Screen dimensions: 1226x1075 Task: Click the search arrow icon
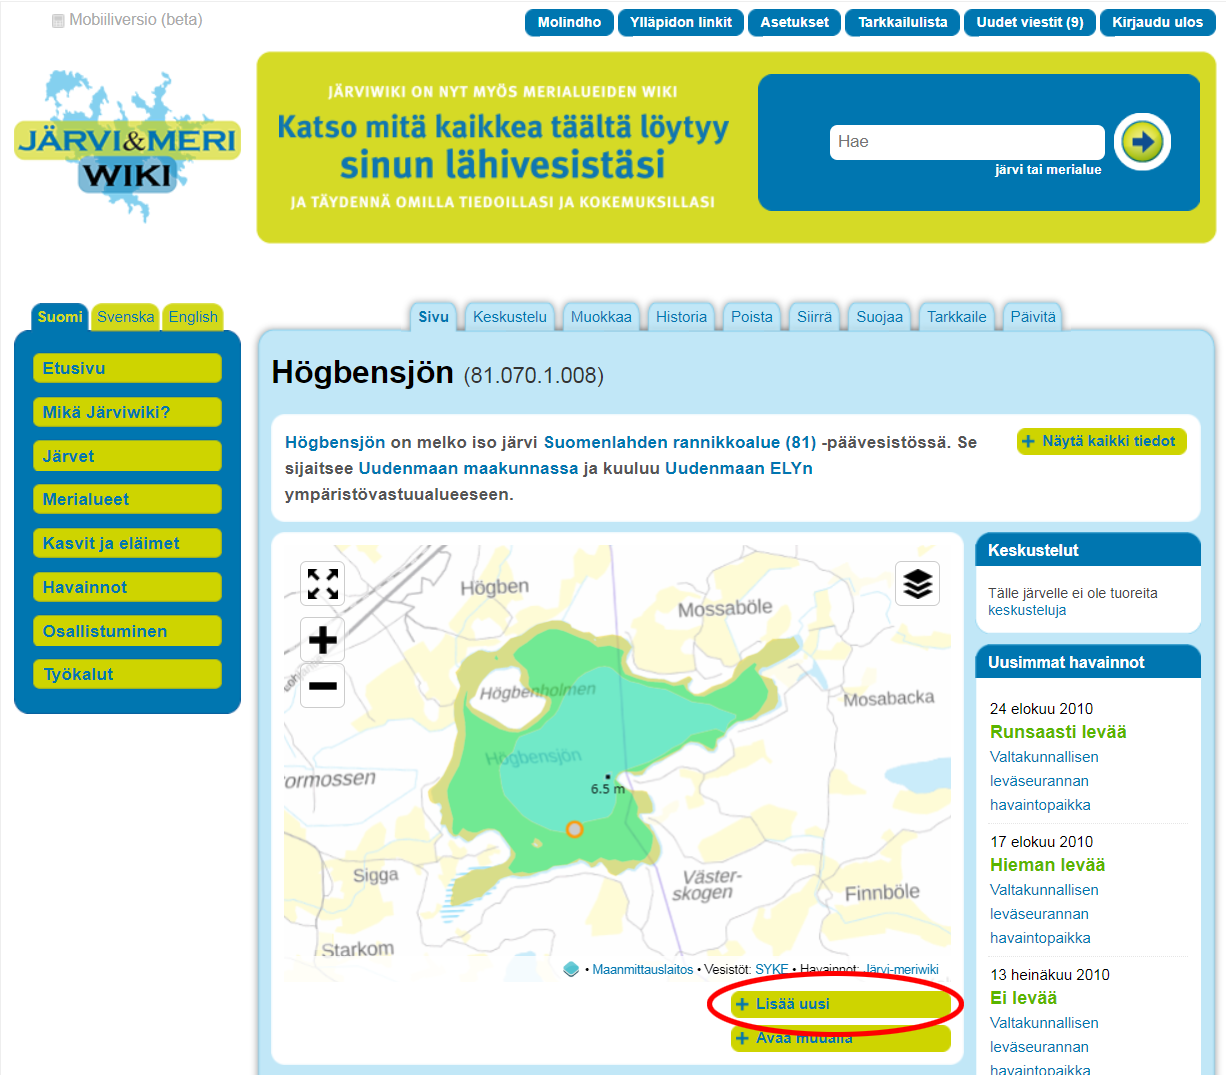[x=1141, y=142]
